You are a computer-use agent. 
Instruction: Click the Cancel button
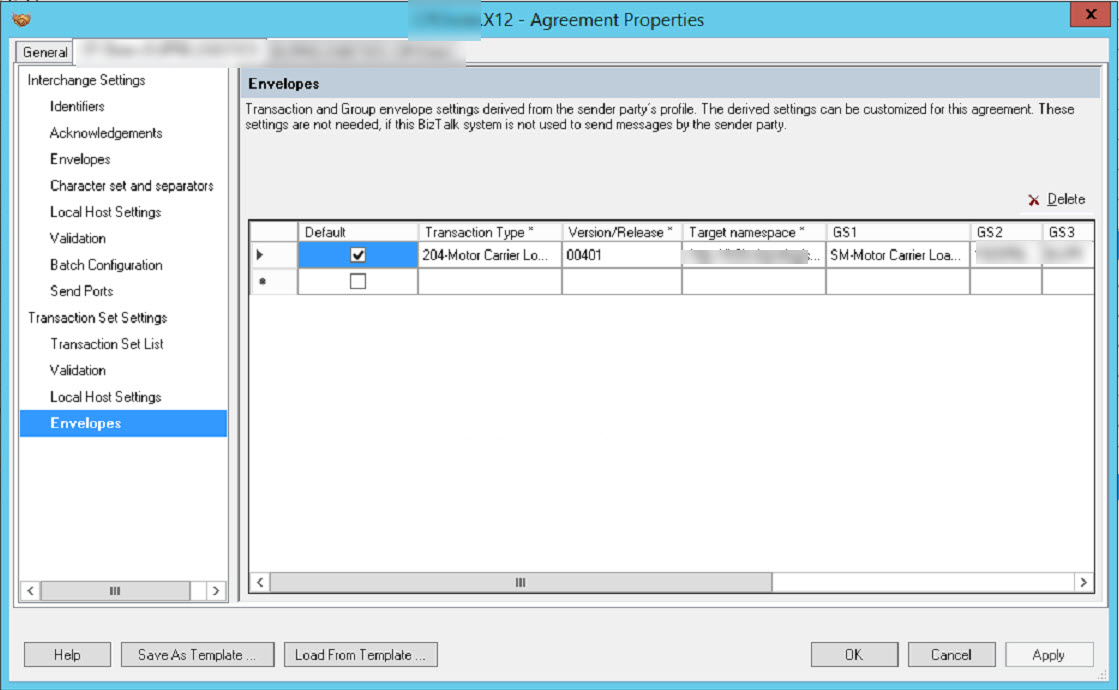[x=951, y=654]
